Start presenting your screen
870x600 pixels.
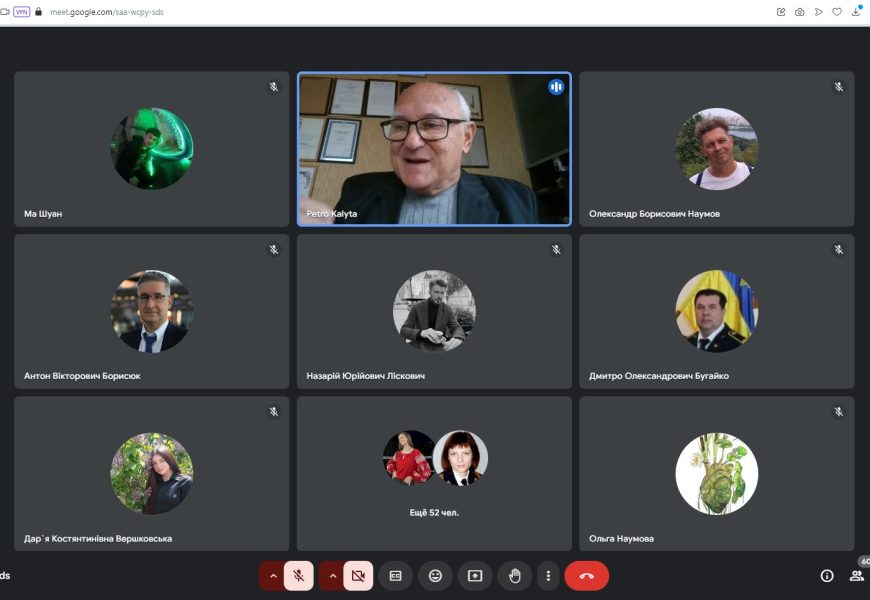click(x=475, y=576)
